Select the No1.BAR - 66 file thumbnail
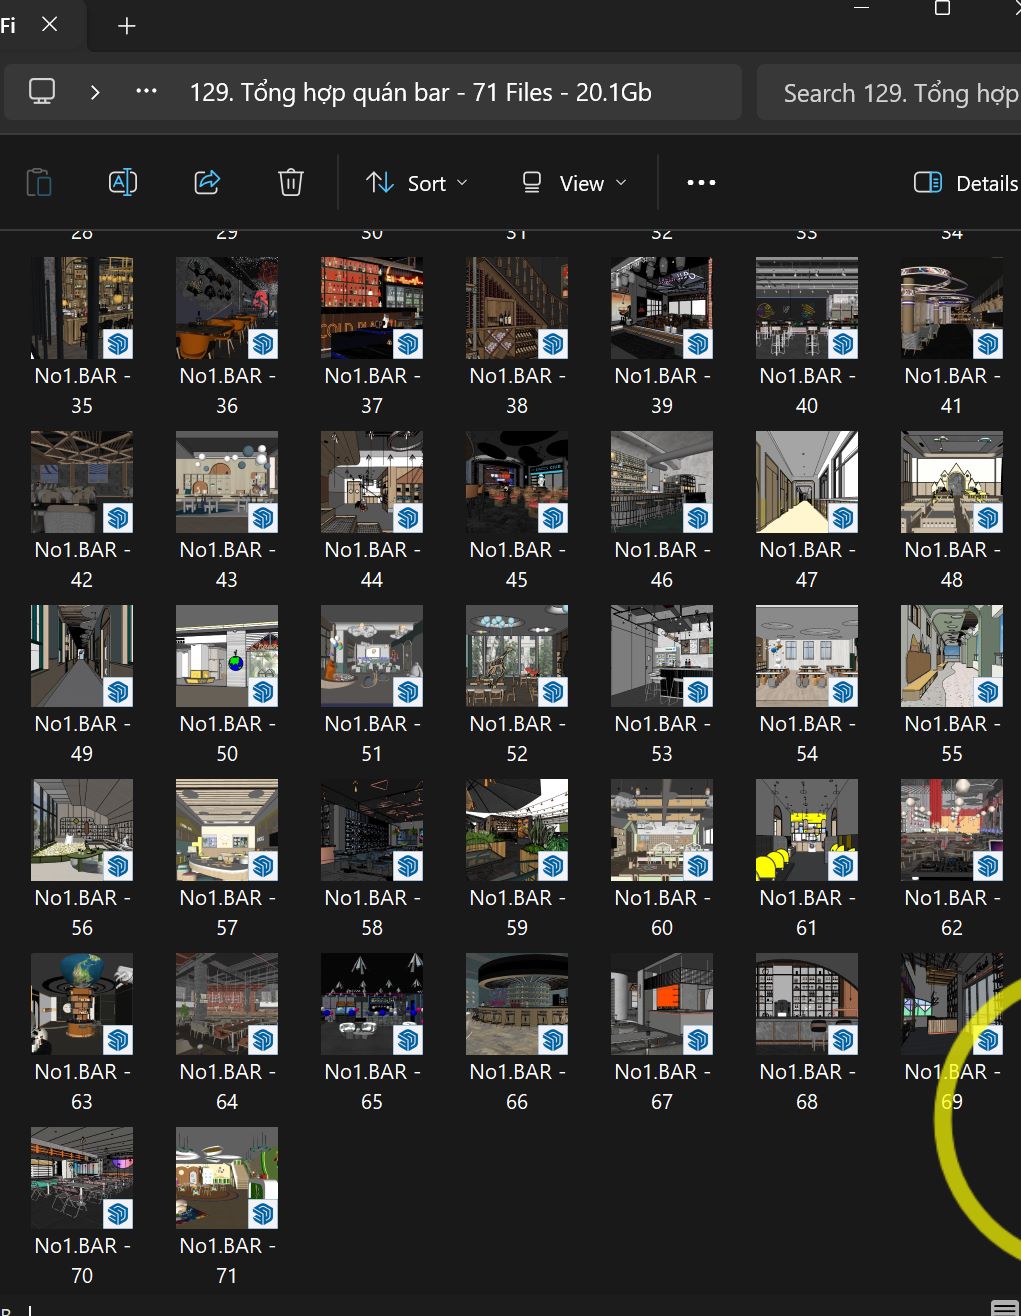1021x1316 pixels. tap(517, 1004)
